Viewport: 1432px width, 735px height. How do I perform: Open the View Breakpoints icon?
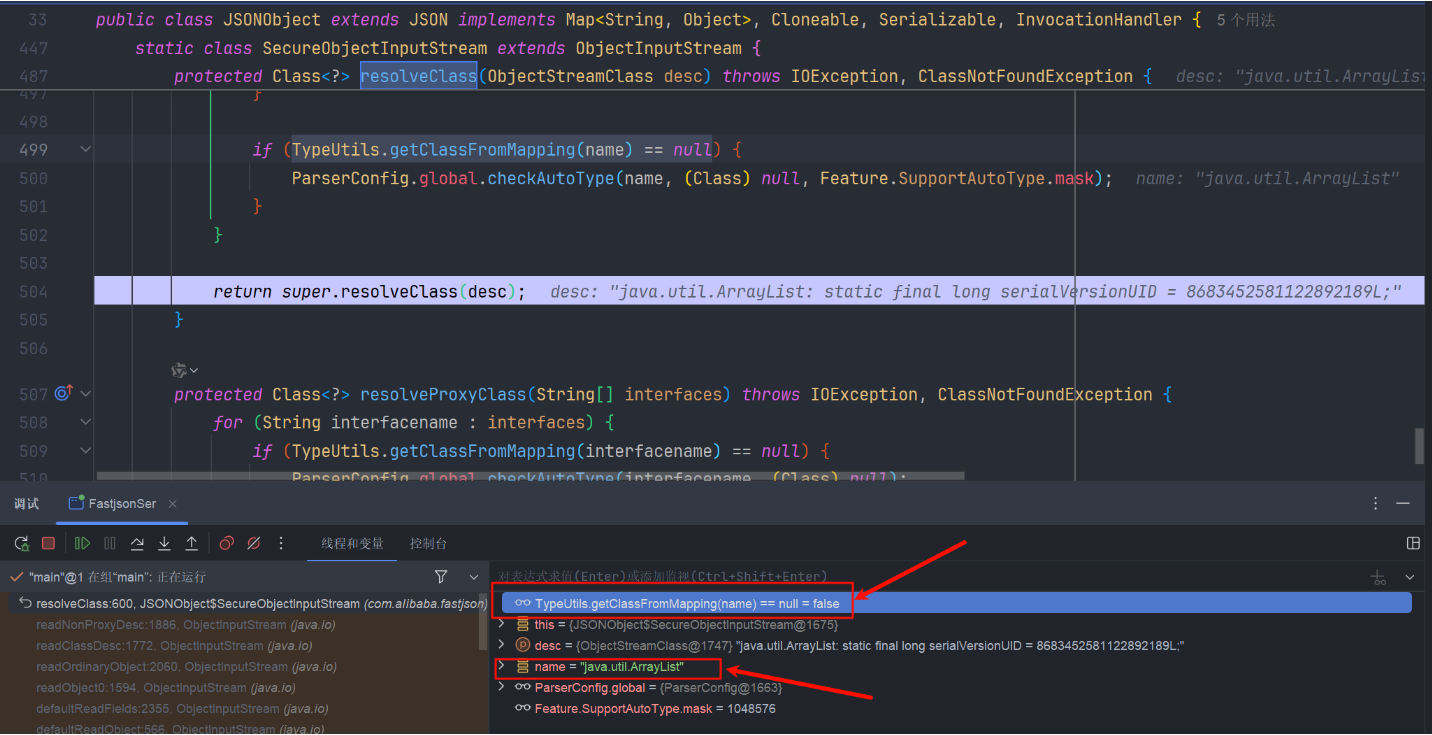(227, 543)
